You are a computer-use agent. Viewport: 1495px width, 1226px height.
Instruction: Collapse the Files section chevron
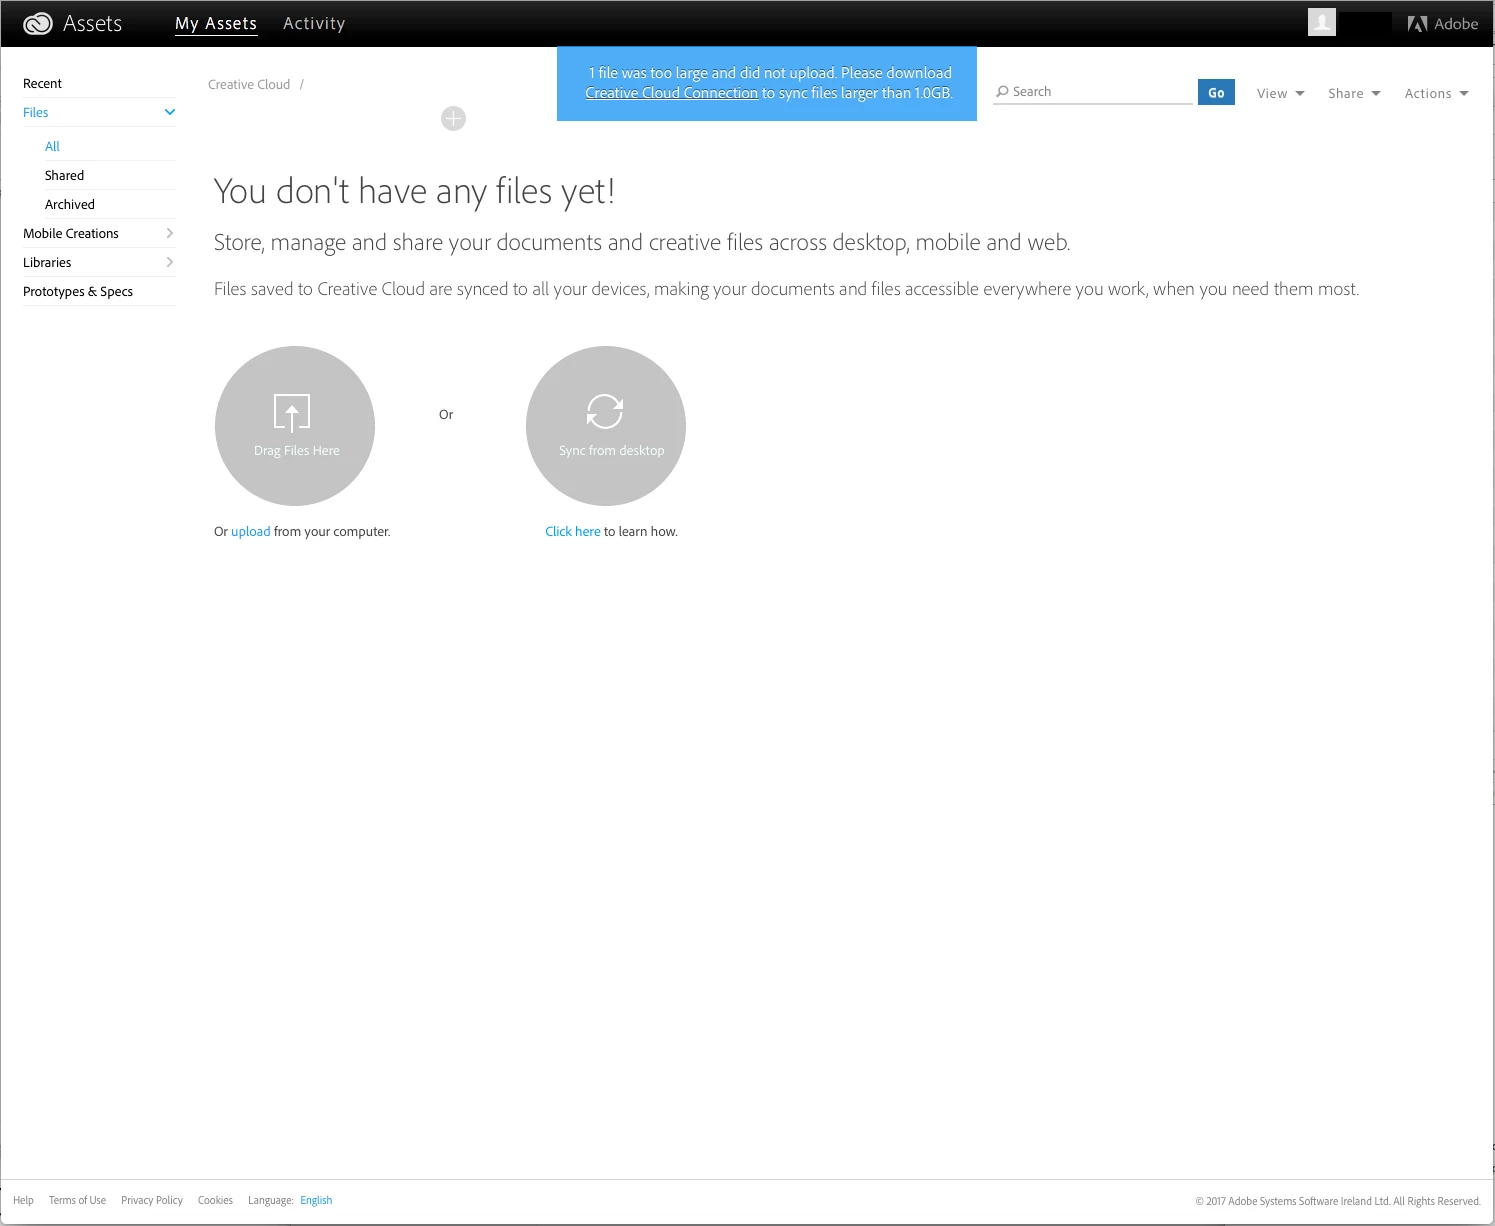click(170, 112)
